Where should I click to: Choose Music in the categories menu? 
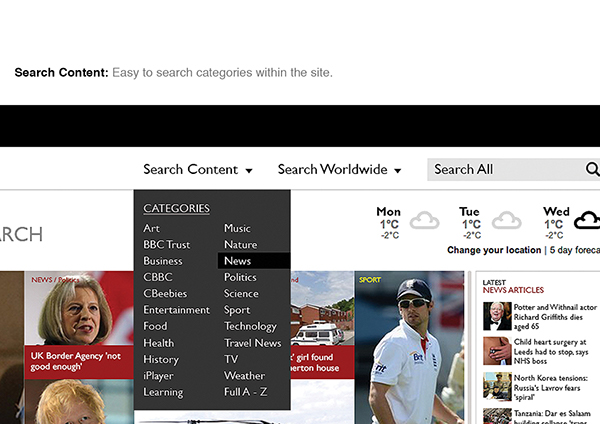tap(237, 228)
